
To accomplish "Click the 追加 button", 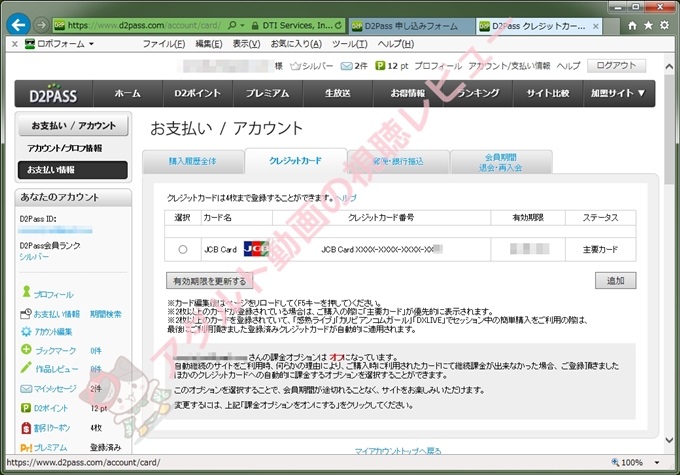I will (615, 281).
